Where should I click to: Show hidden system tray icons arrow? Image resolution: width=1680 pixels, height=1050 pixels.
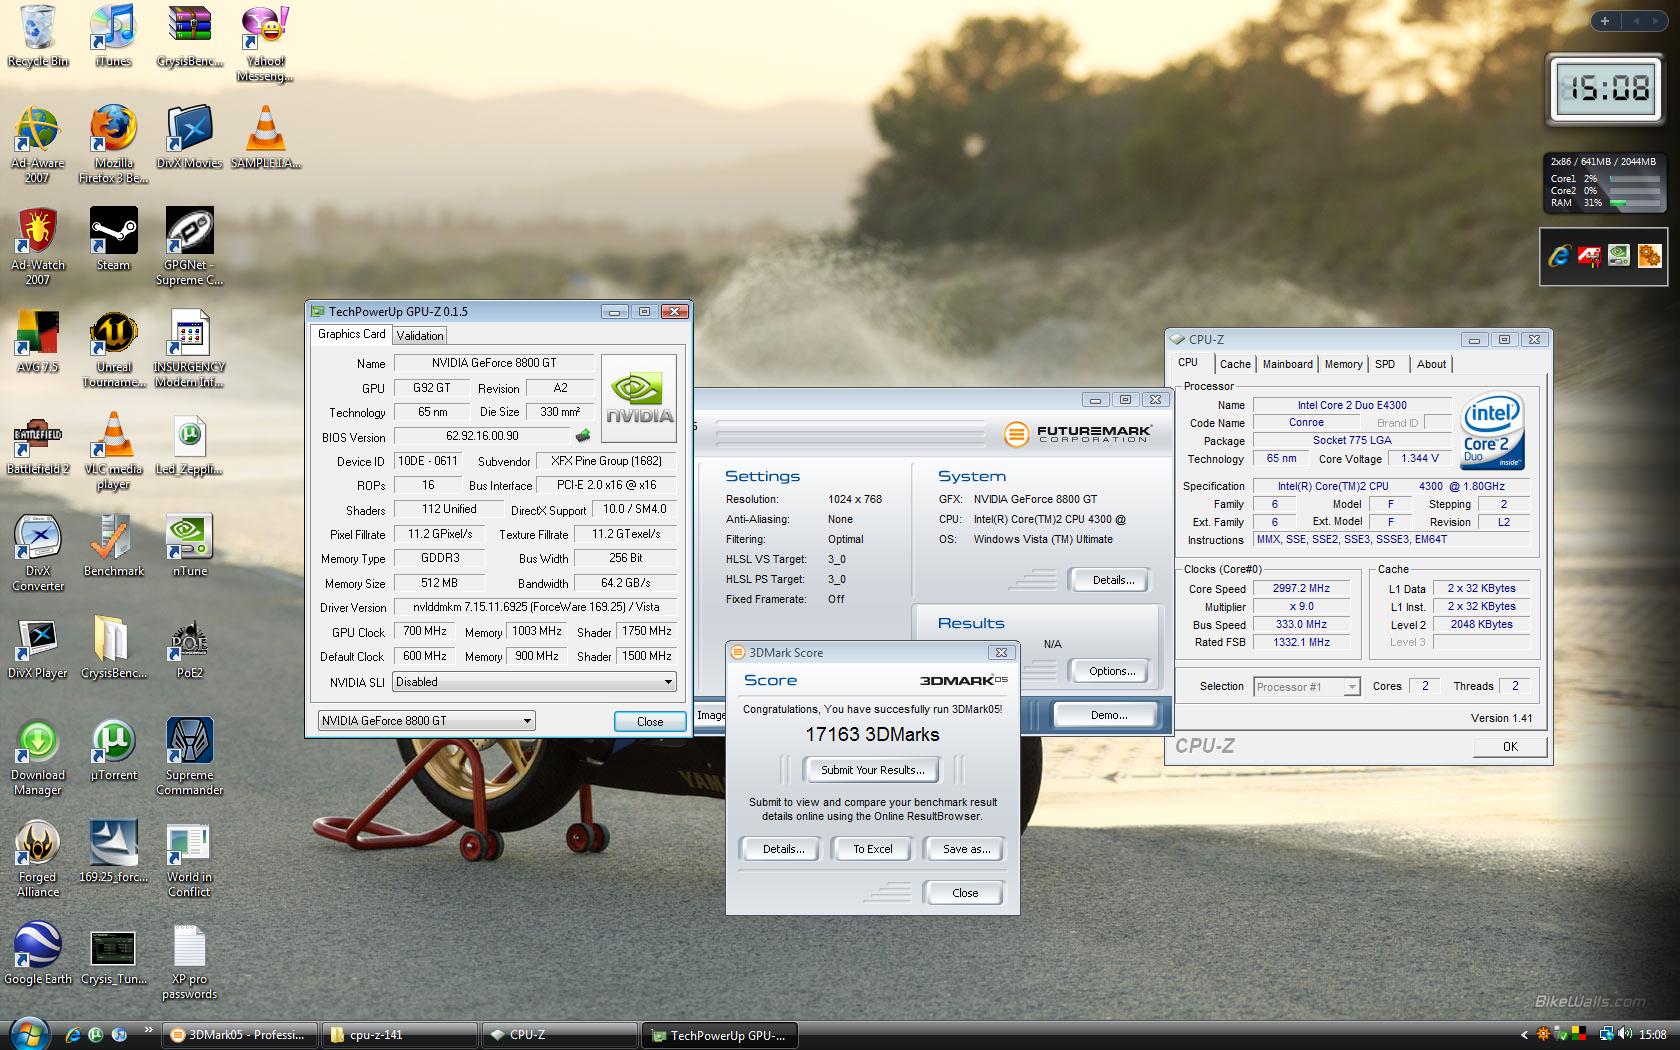pyautogui.click(x=1524, y=1035)
